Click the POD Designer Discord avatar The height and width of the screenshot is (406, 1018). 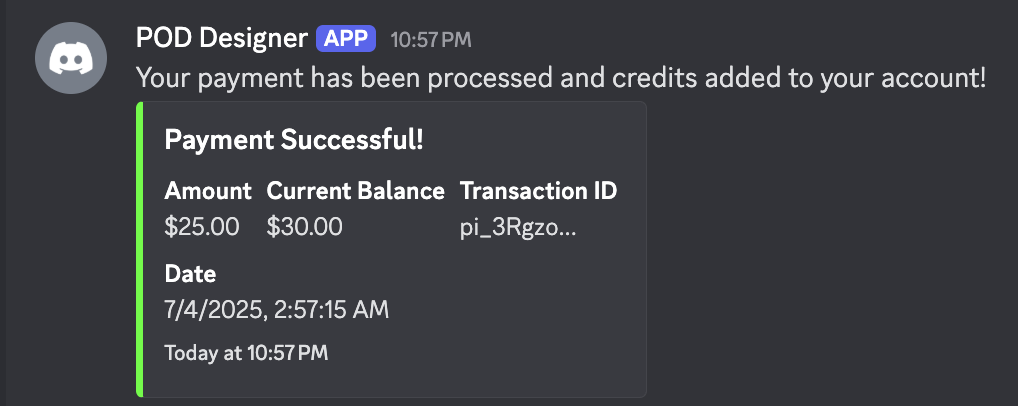(71, 58)
